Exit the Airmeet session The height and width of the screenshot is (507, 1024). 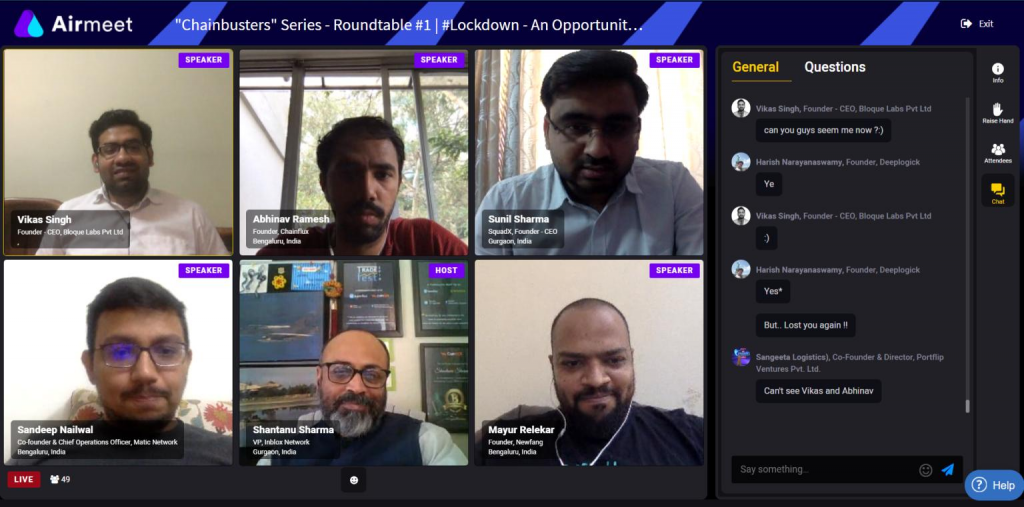coord(977,24)
